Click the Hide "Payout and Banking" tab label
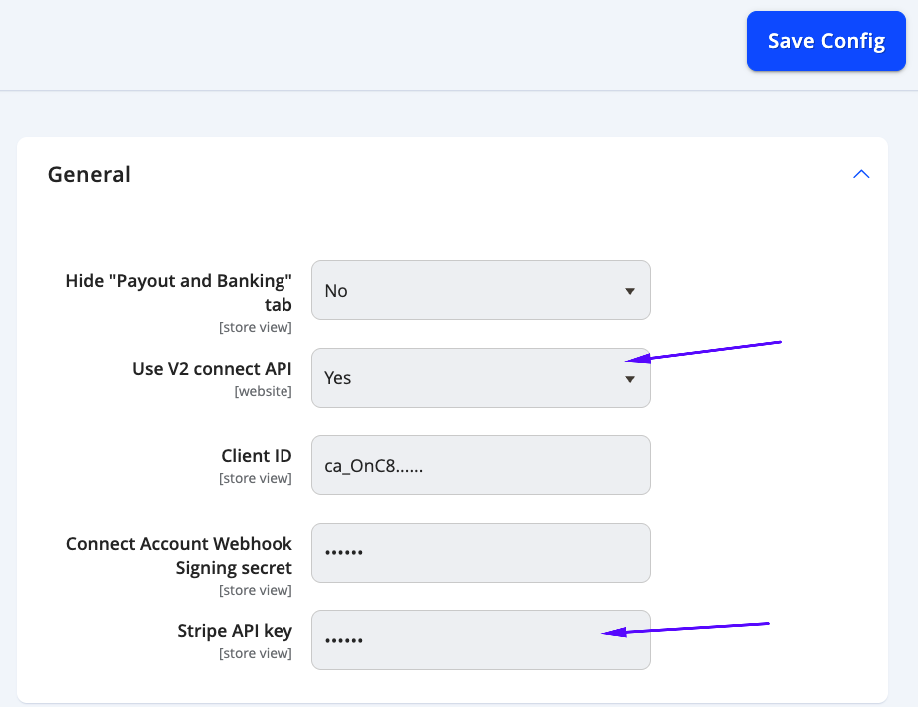 coord(179,293)
